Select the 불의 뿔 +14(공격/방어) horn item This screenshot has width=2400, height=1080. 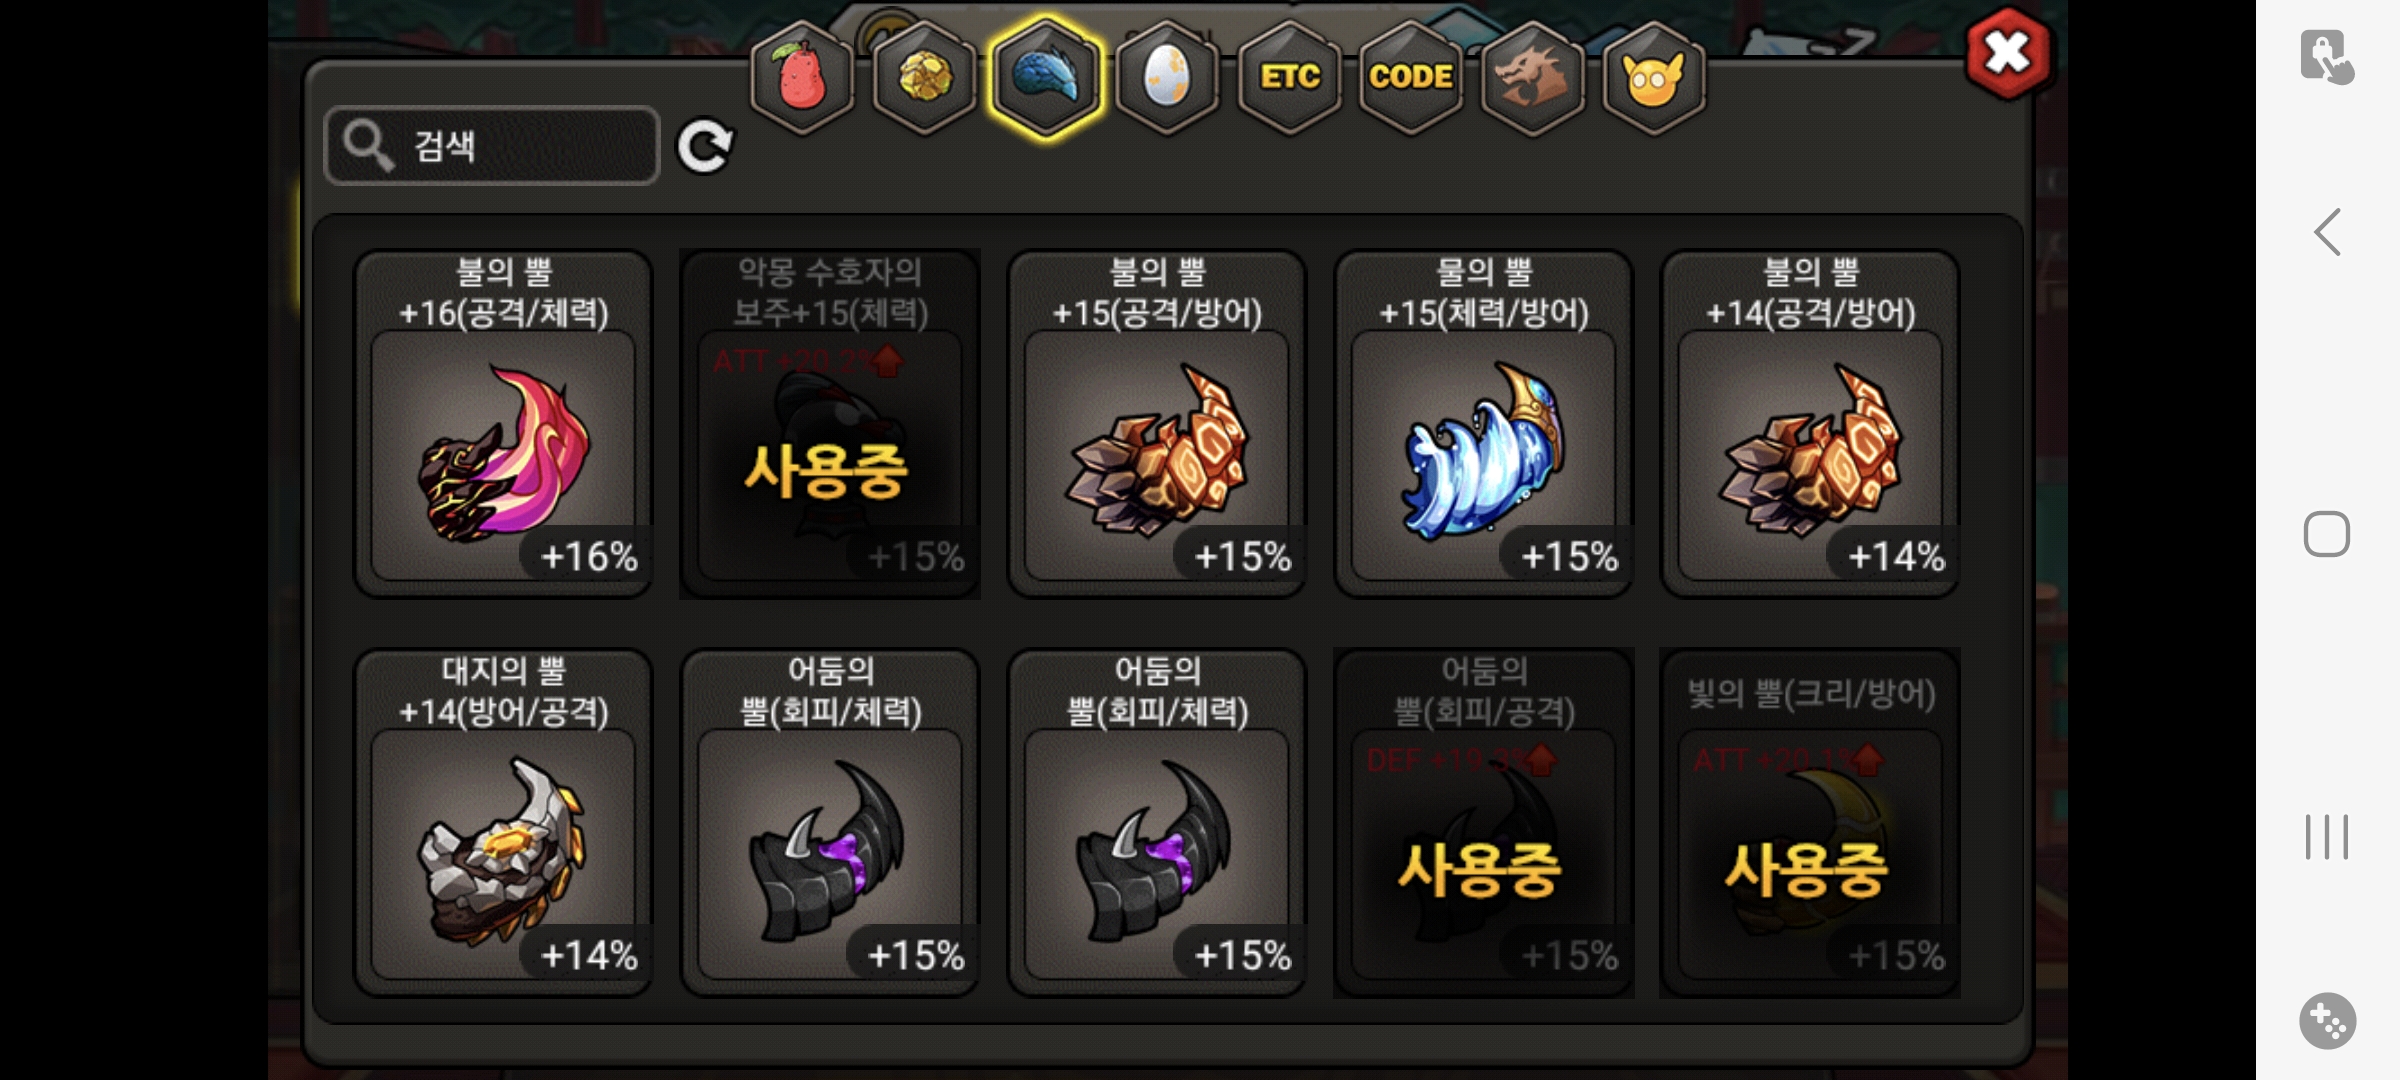1811,424
